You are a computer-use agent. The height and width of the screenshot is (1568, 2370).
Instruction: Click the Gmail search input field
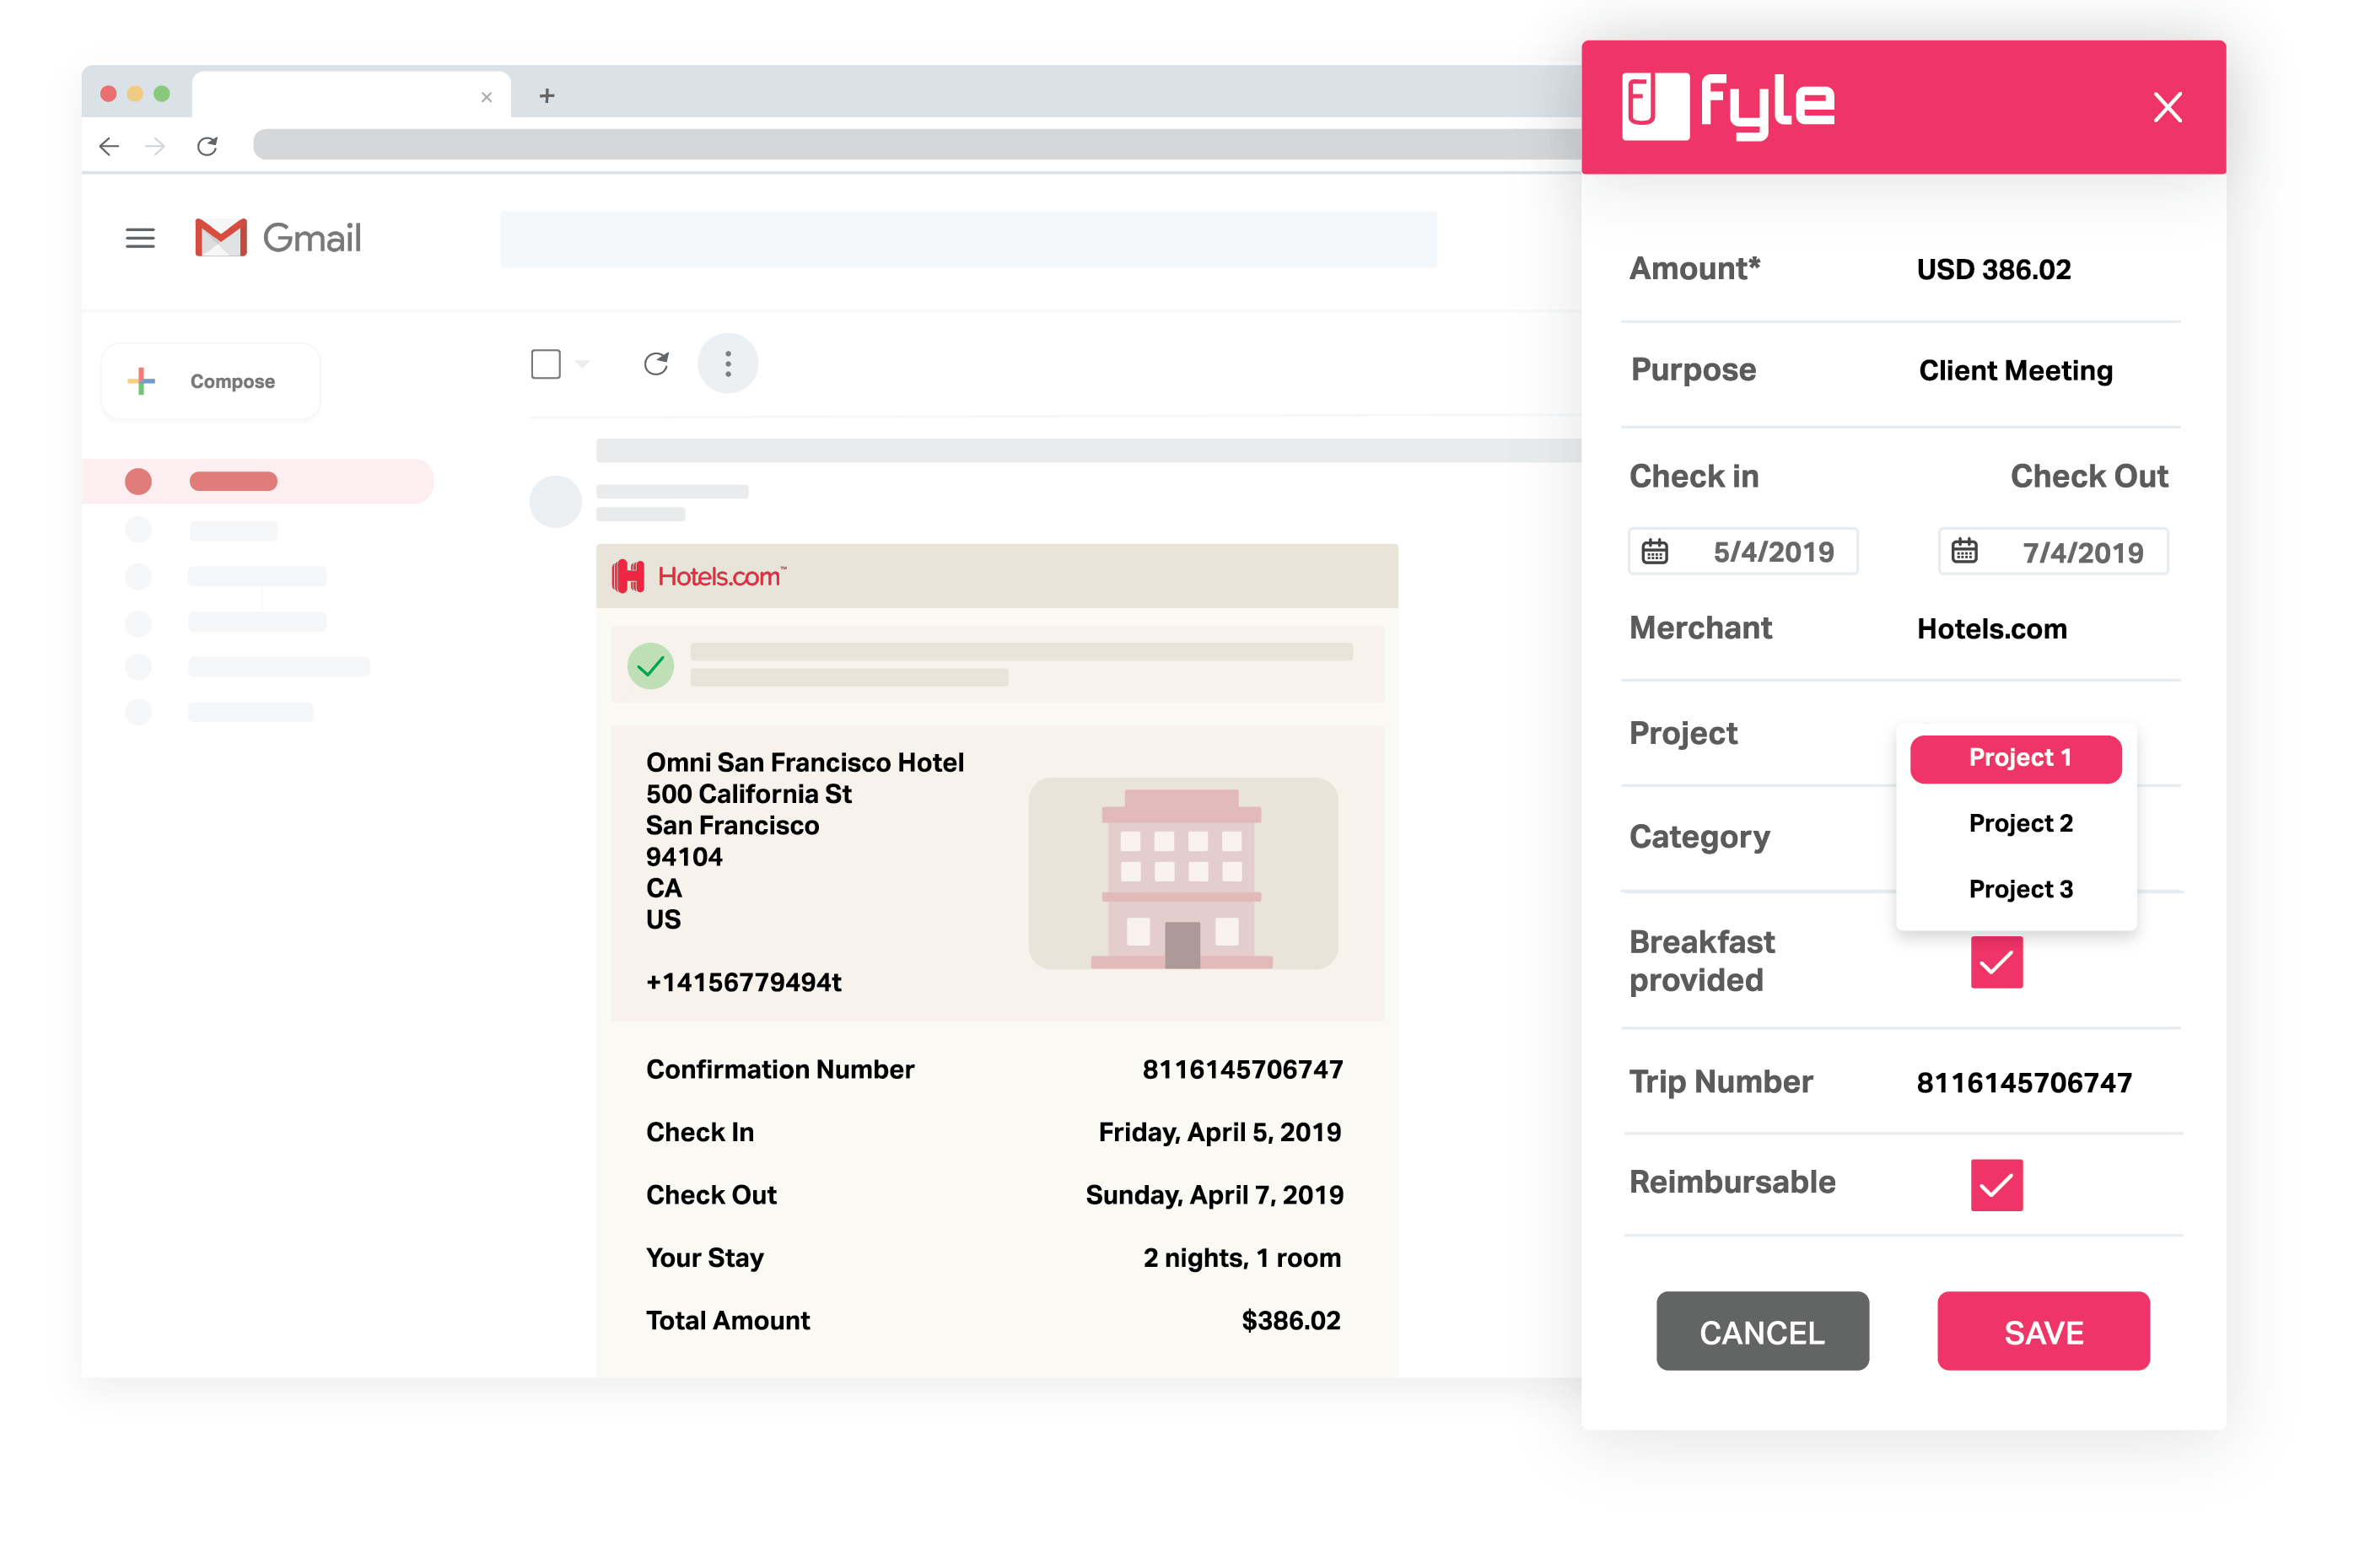[967, 239]
